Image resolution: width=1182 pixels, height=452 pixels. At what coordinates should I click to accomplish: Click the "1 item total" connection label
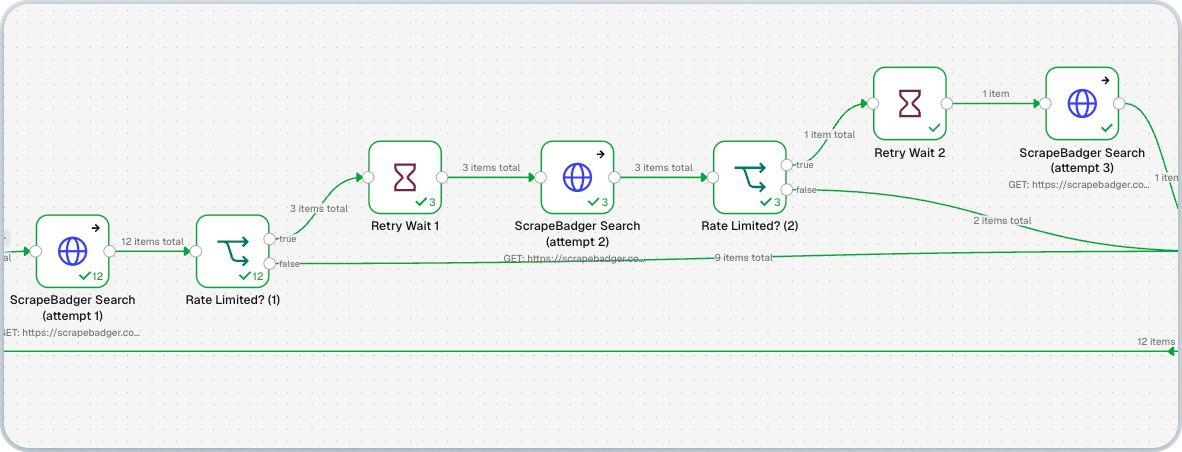tap(830, 134)
